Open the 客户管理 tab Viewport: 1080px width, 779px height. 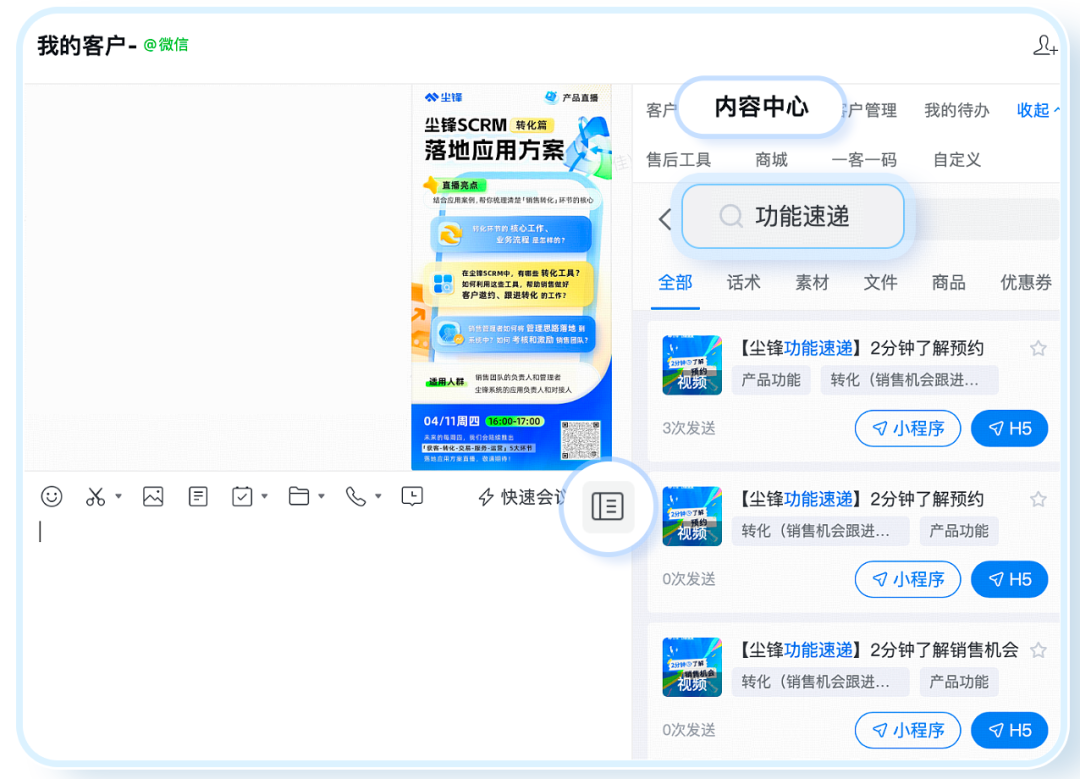tap(868, 110)
